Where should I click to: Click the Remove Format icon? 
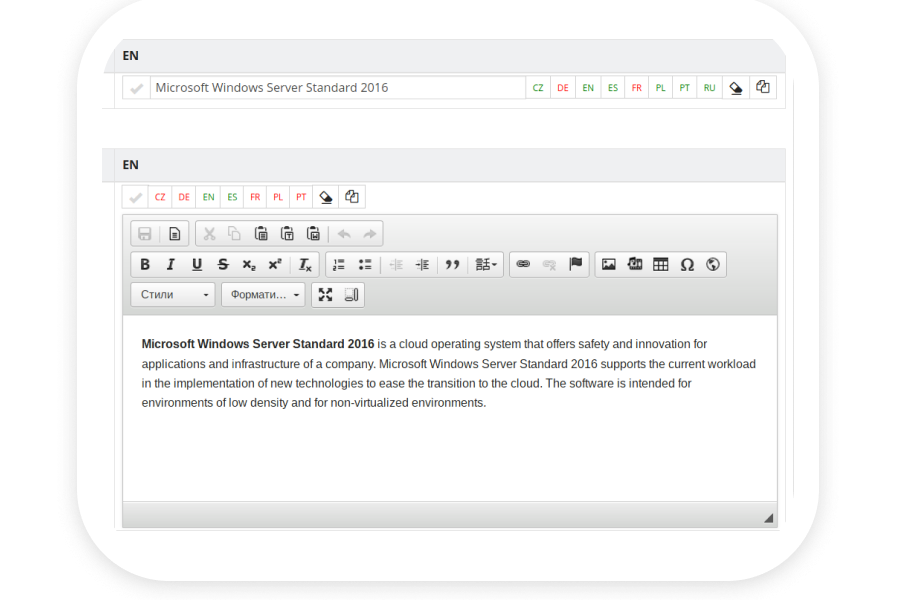(305, 264)
